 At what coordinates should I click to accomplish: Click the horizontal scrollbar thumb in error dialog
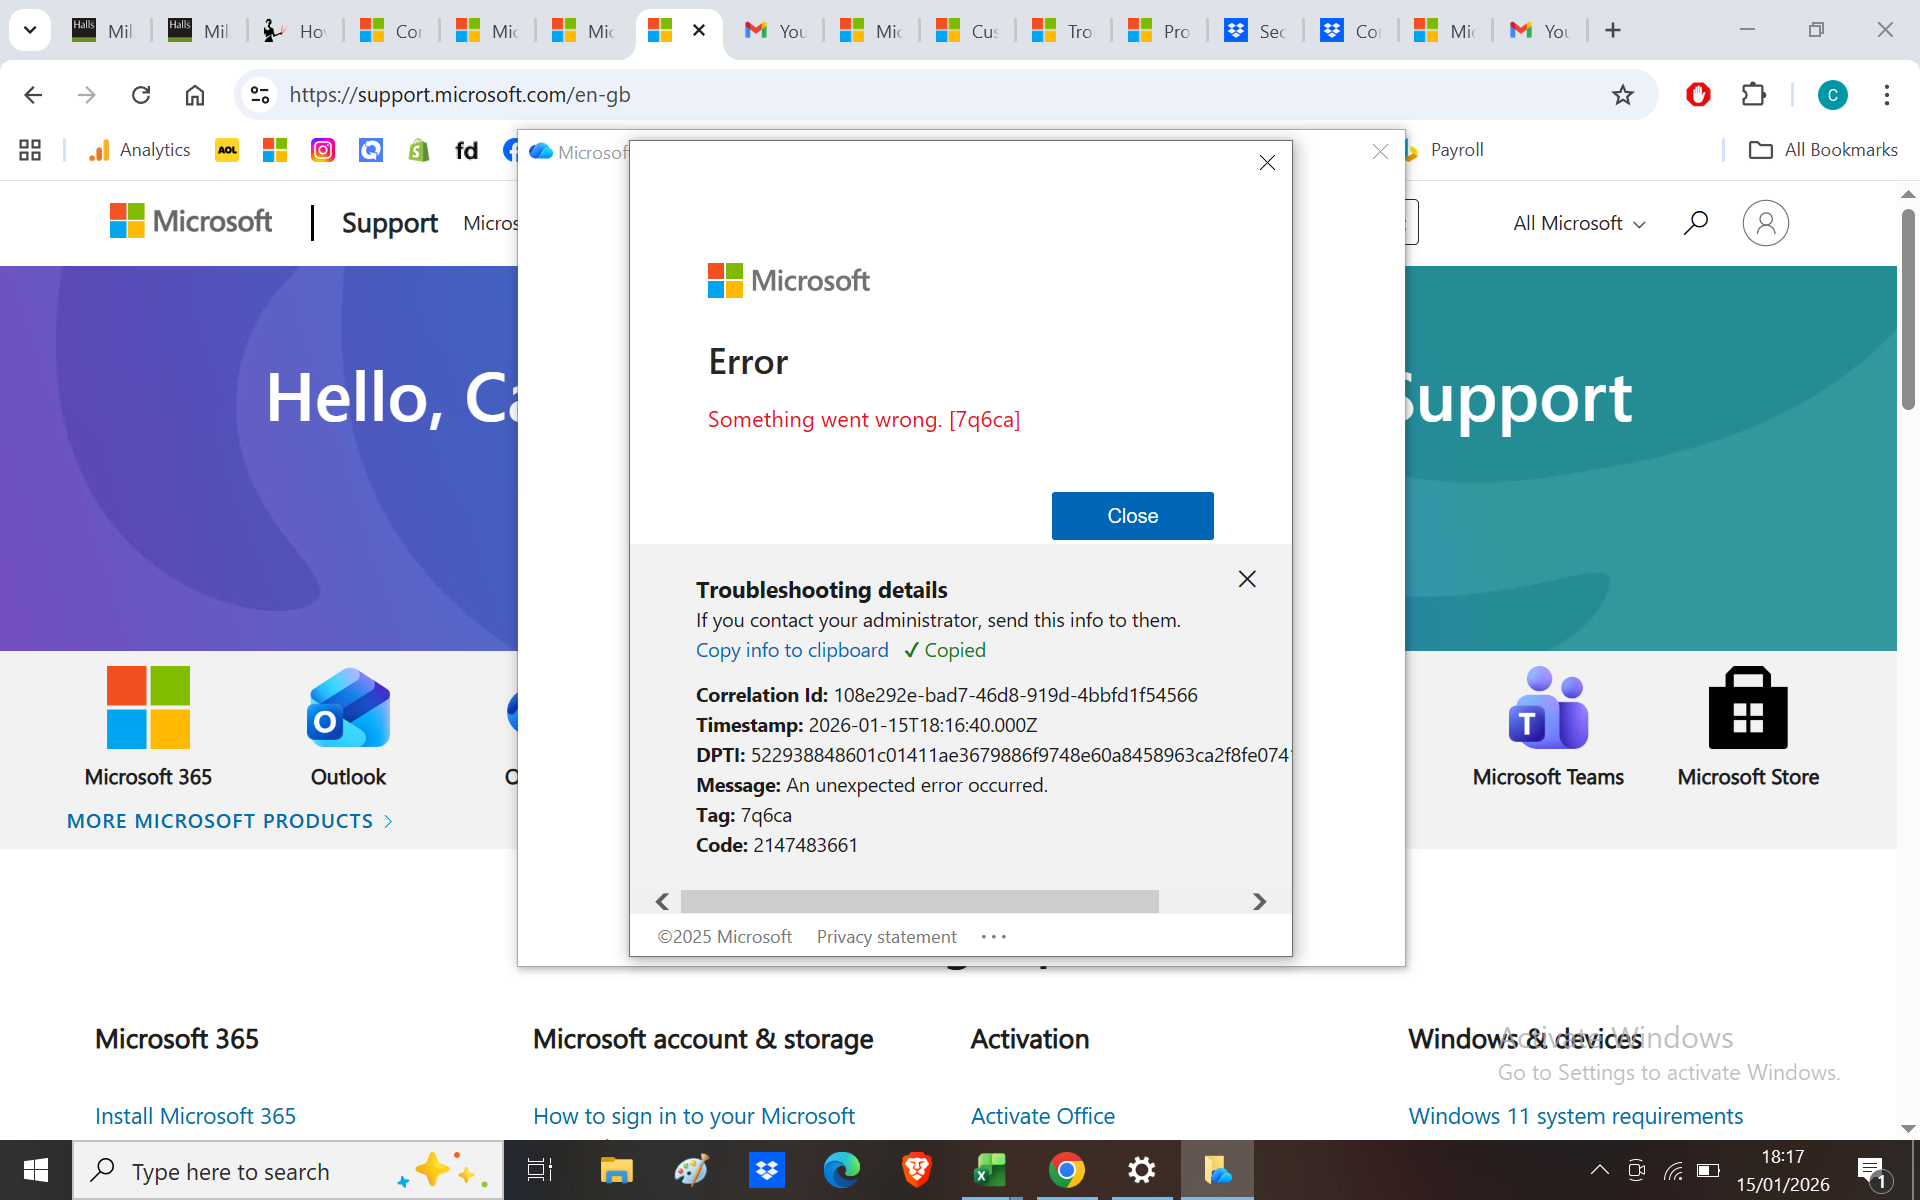(919, 902)
